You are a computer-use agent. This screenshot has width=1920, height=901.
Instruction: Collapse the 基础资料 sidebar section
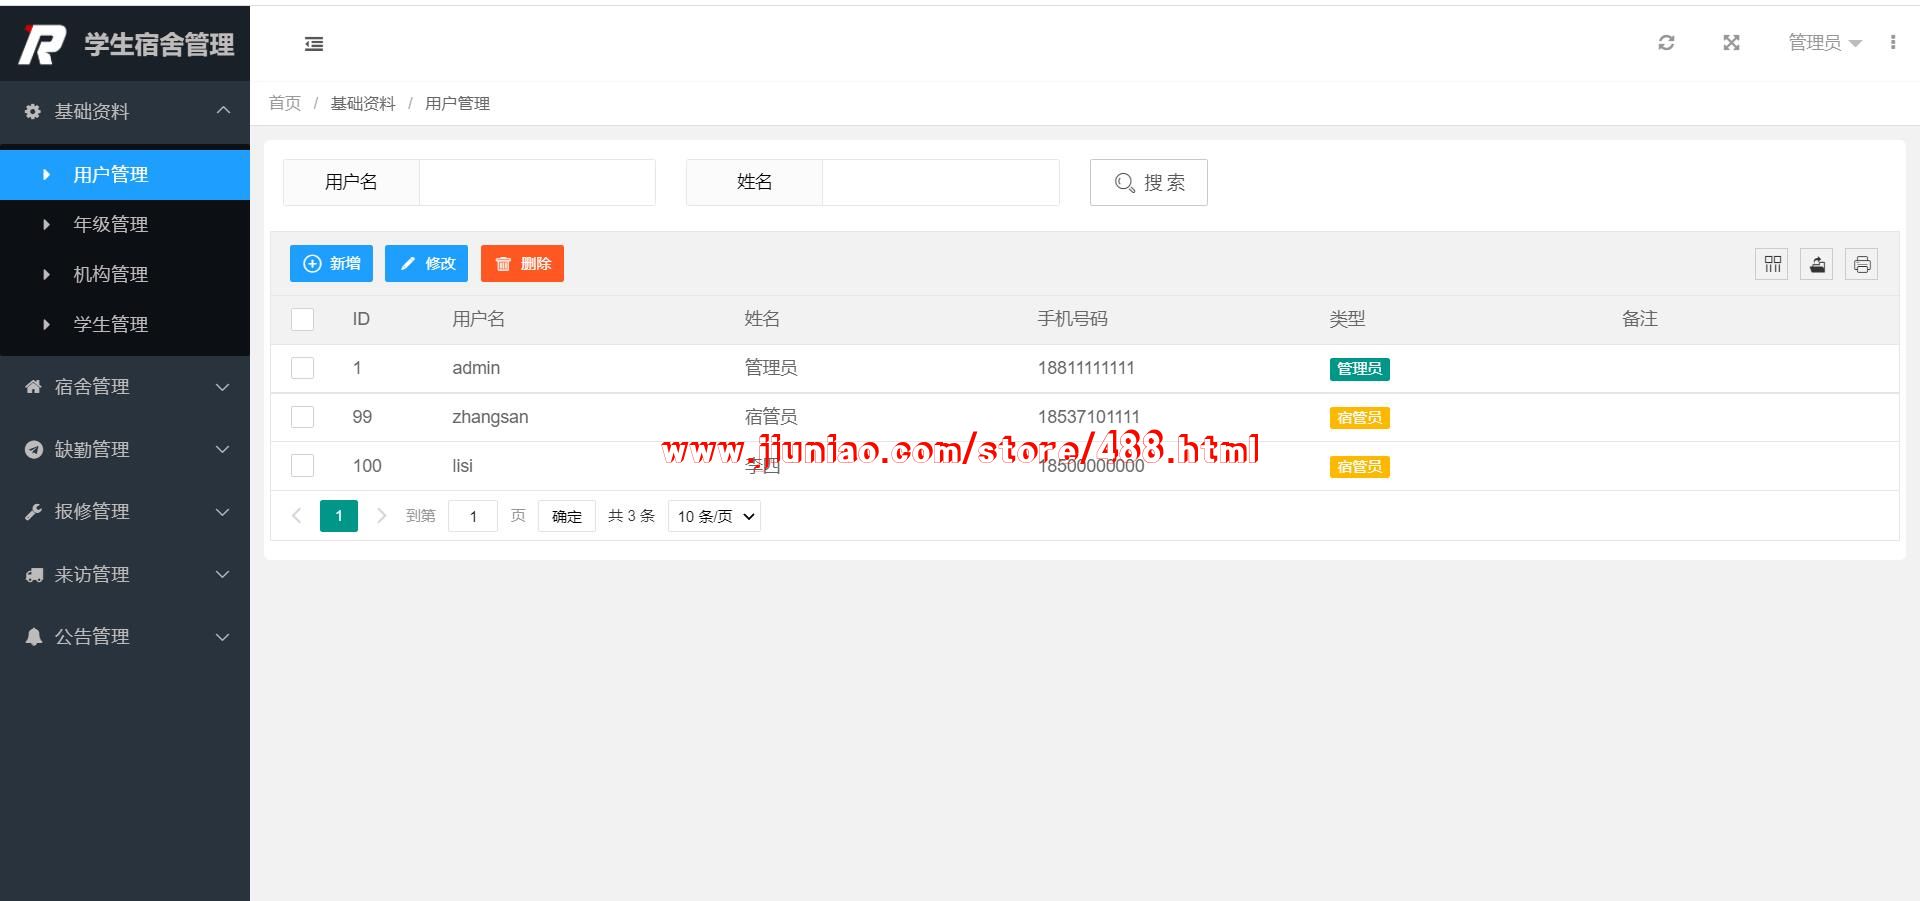pos(125,111)
